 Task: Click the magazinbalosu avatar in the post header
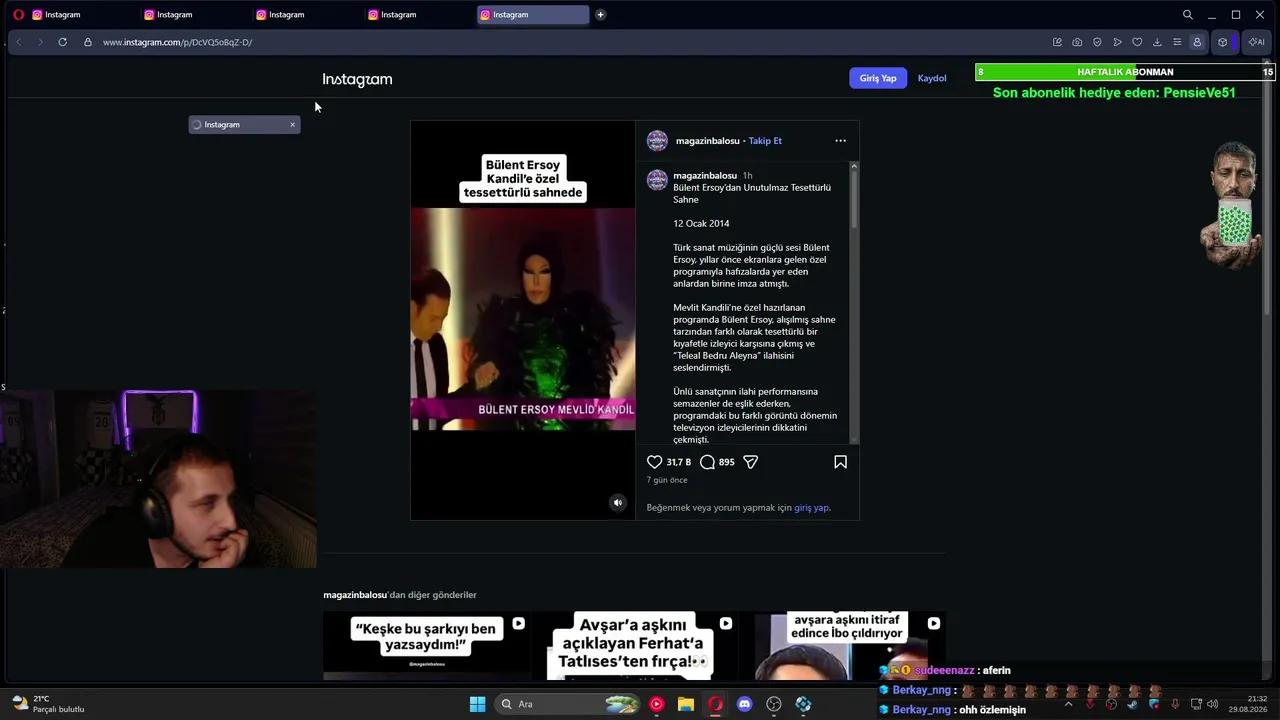point(657,141)
